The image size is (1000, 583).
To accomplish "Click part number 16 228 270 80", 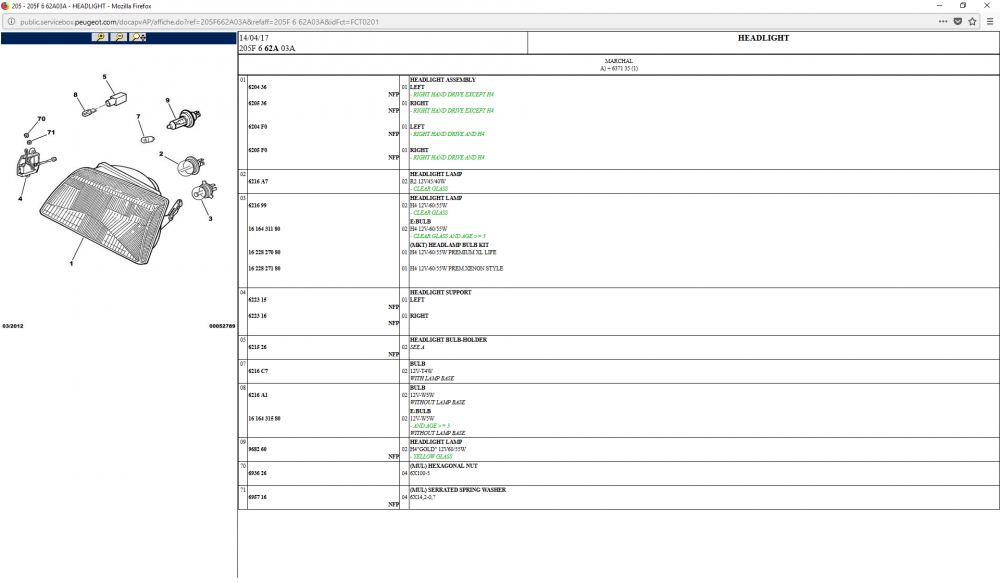I will [x=265, y=252].
